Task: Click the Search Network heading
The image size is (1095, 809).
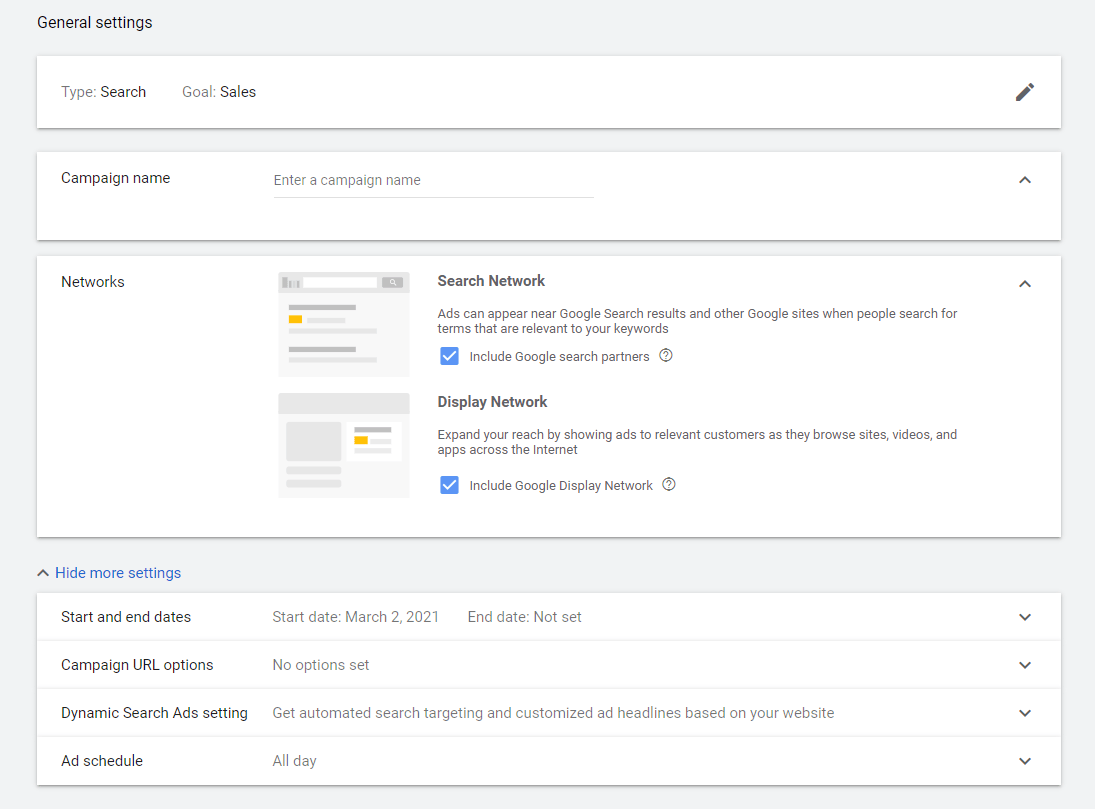Action: 491,281
